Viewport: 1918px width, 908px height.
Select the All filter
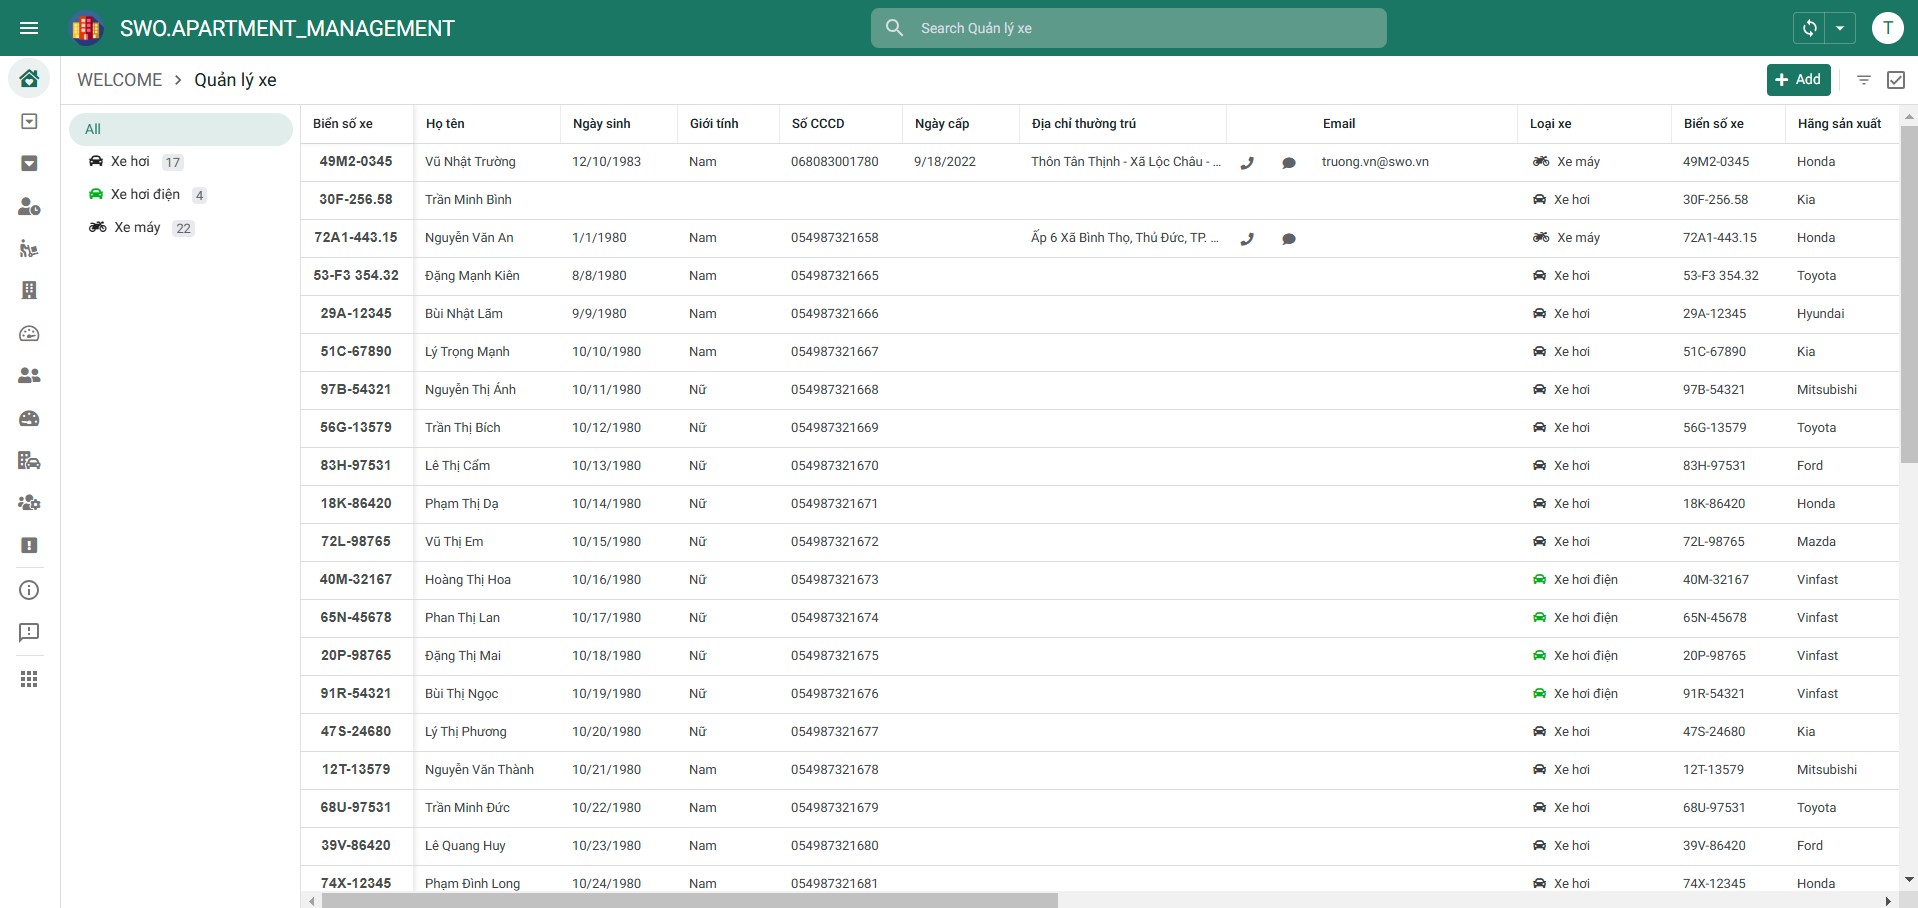tap(180, 129)
